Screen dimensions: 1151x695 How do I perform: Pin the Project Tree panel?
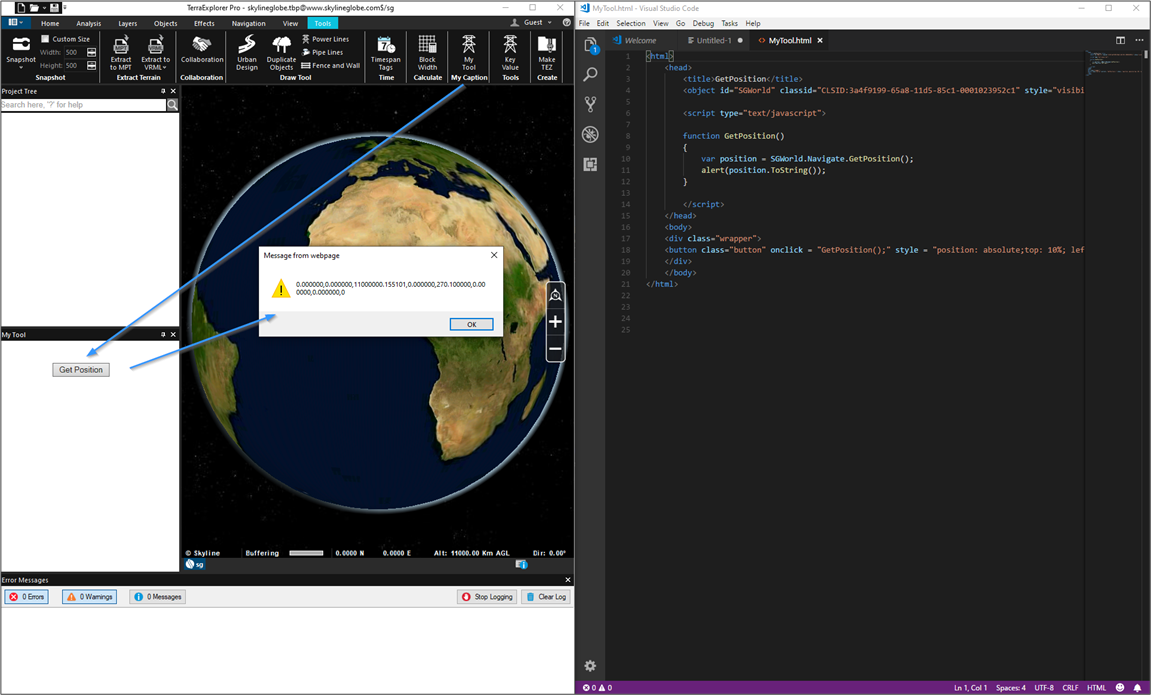point(163,91)
